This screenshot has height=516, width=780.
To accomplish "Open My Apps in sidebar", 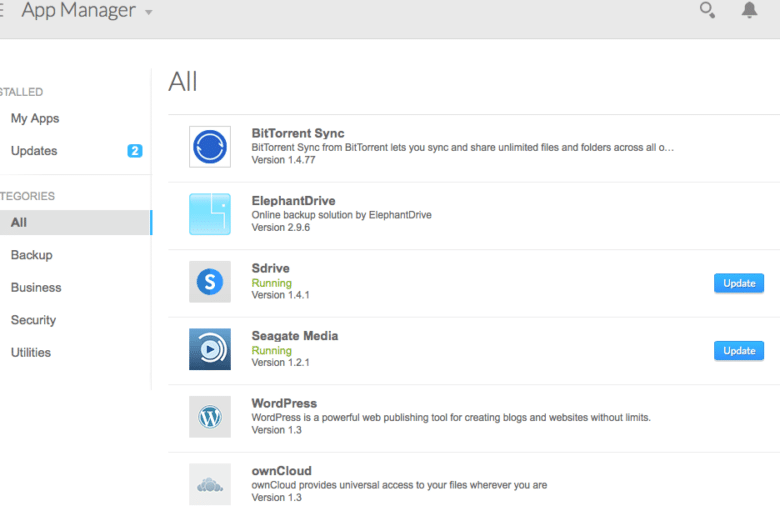I will (35, 118).
